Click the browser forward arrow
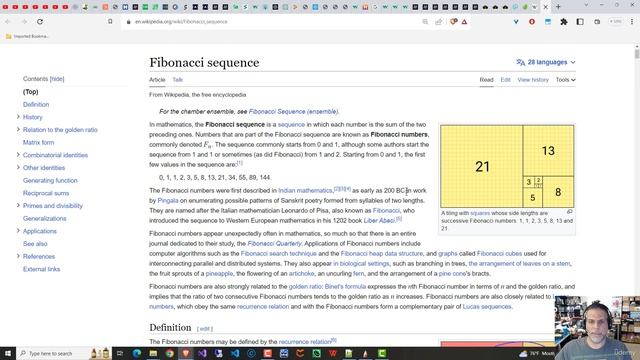 point(24,22)
